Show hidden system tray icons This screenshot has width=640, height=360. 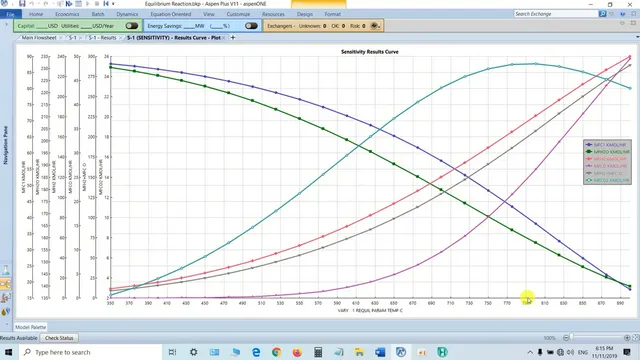(530, 352)
